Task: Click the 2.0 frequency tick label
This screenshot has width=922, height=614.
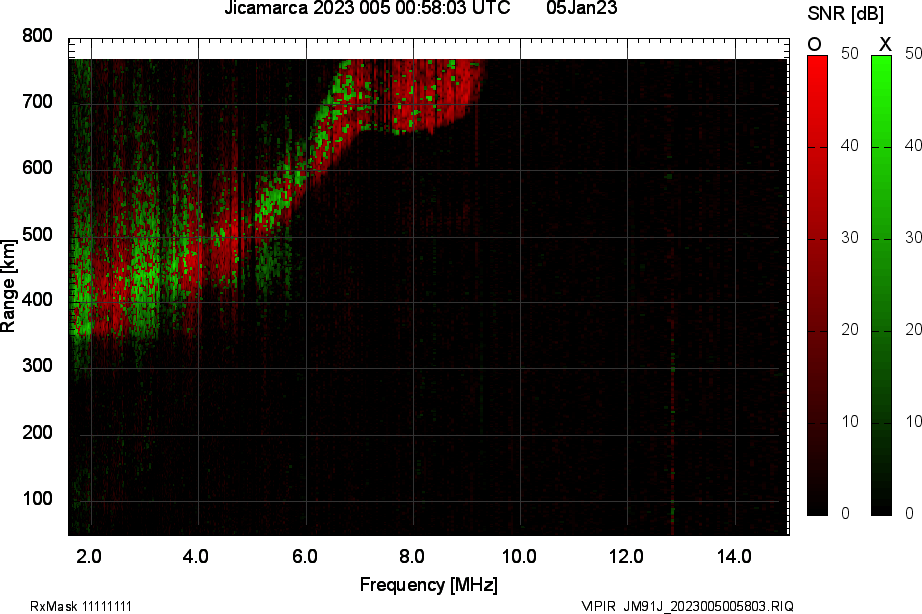Action: (x=89, y=556)
